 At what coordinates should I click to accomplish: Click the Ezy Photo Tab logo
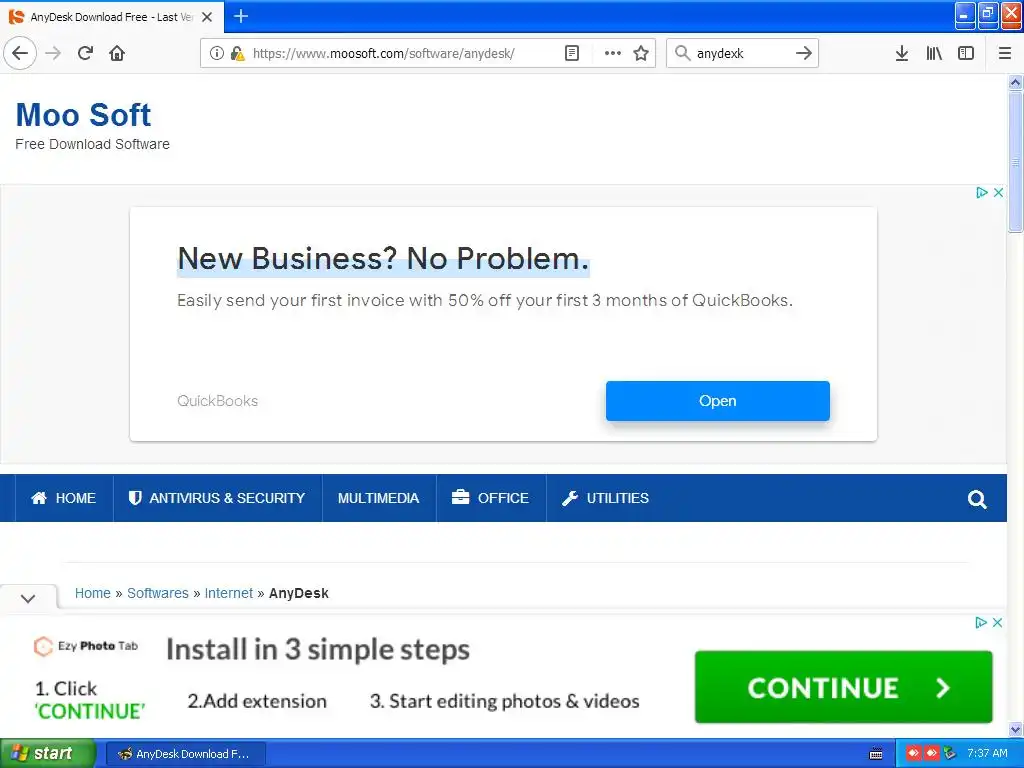click(86, 646)
